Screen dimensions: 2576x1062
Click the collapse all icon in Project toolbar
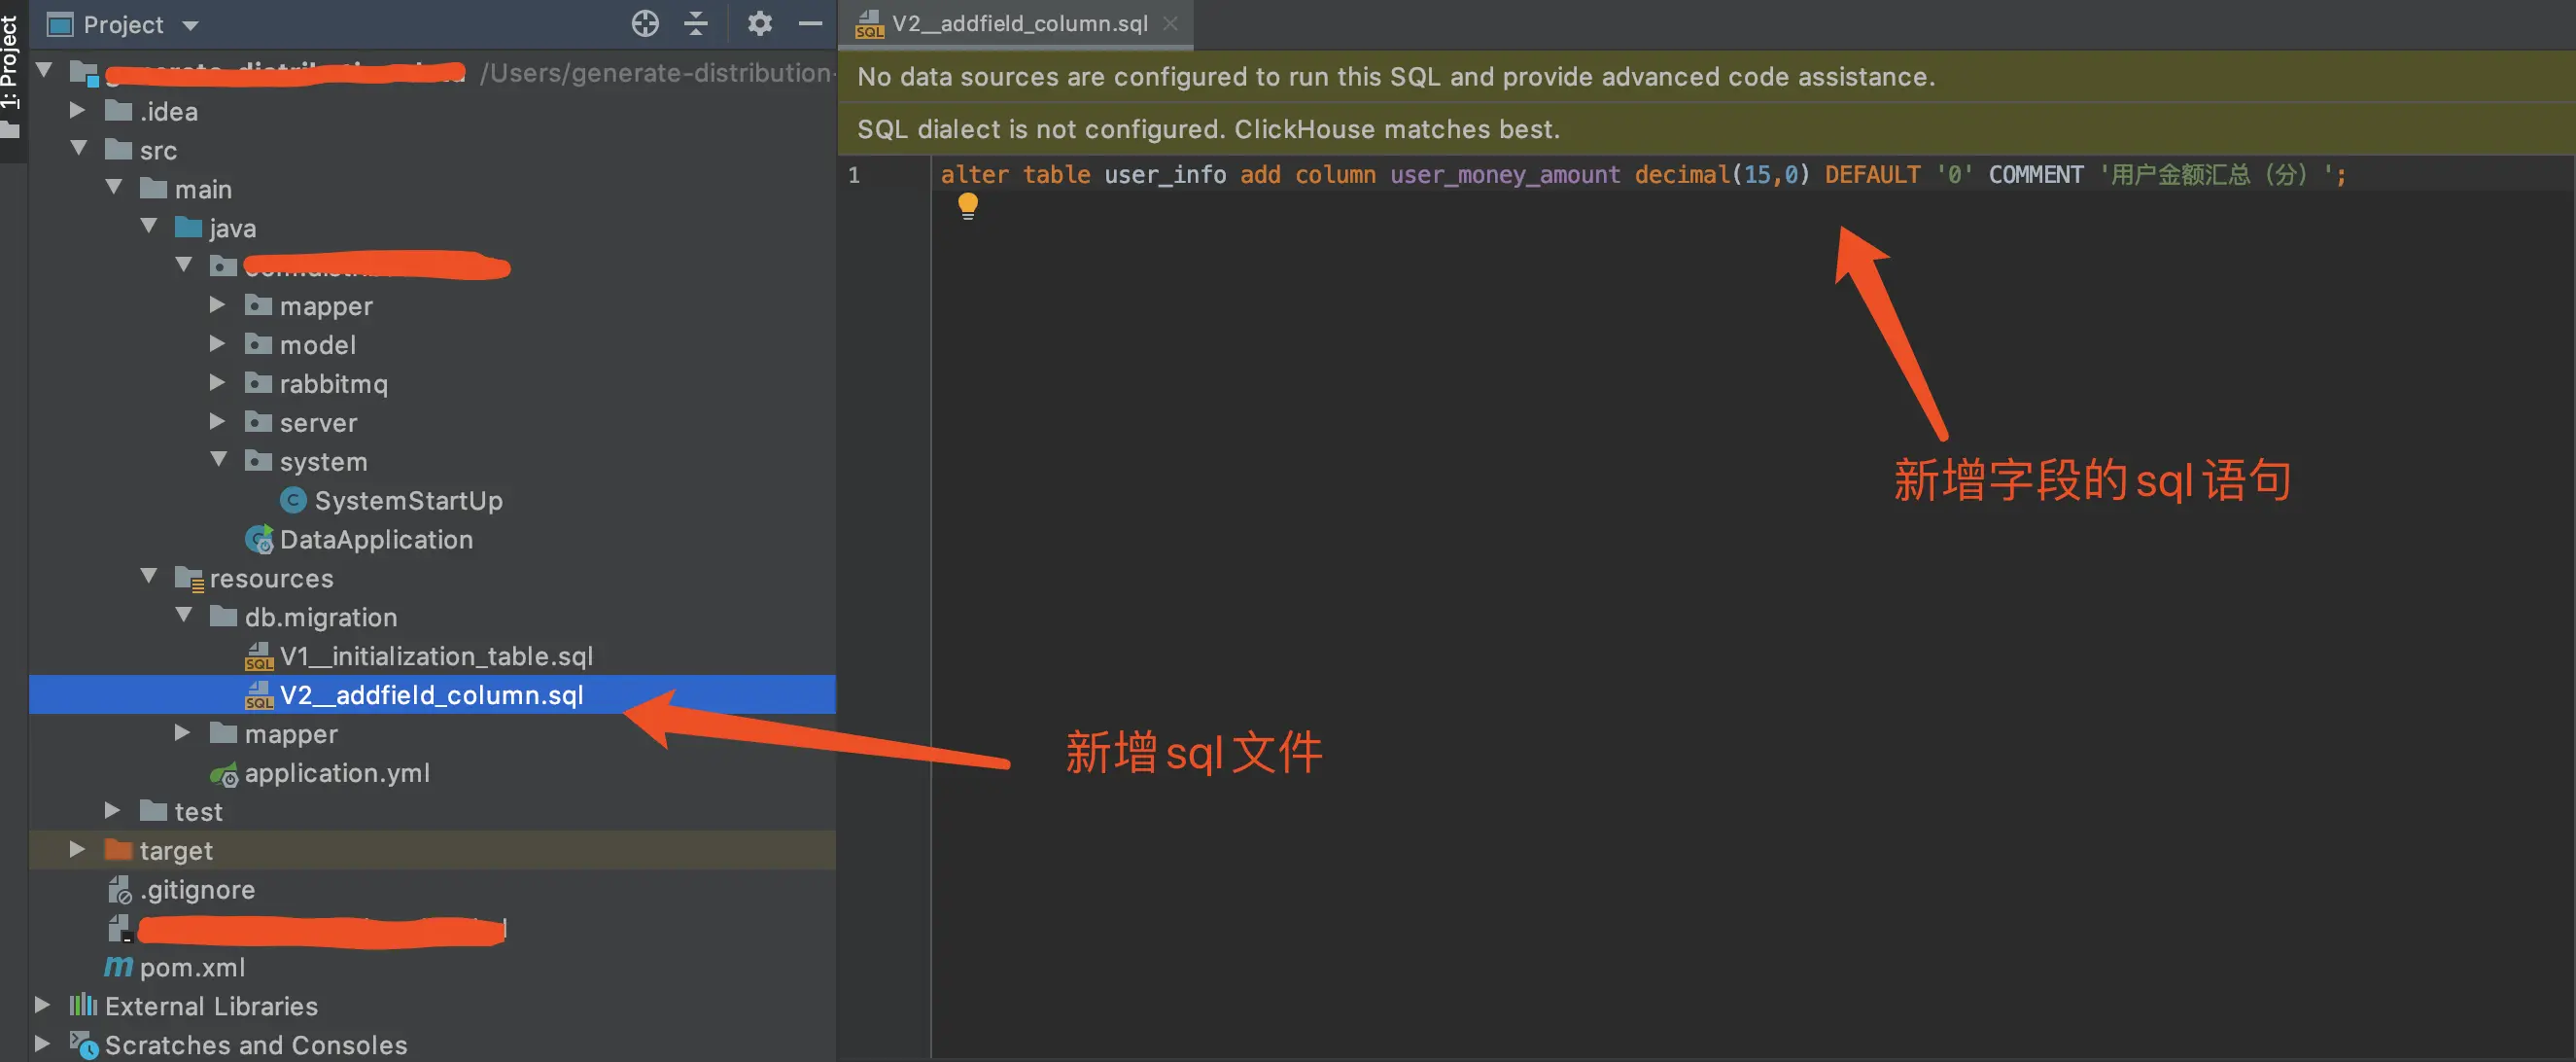(696, 23)
